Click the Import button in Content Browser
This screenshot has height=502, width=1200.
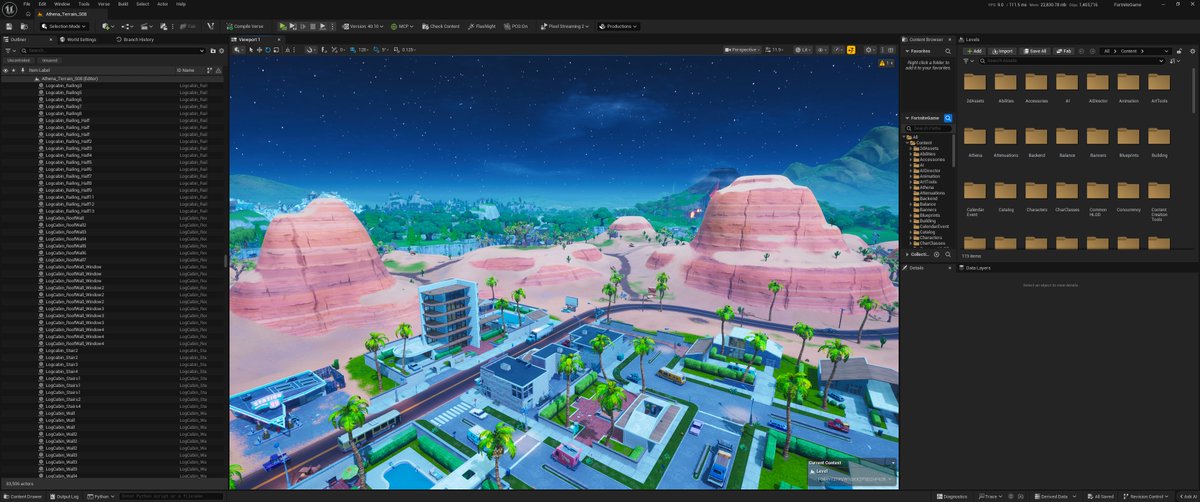point(1003,50)
